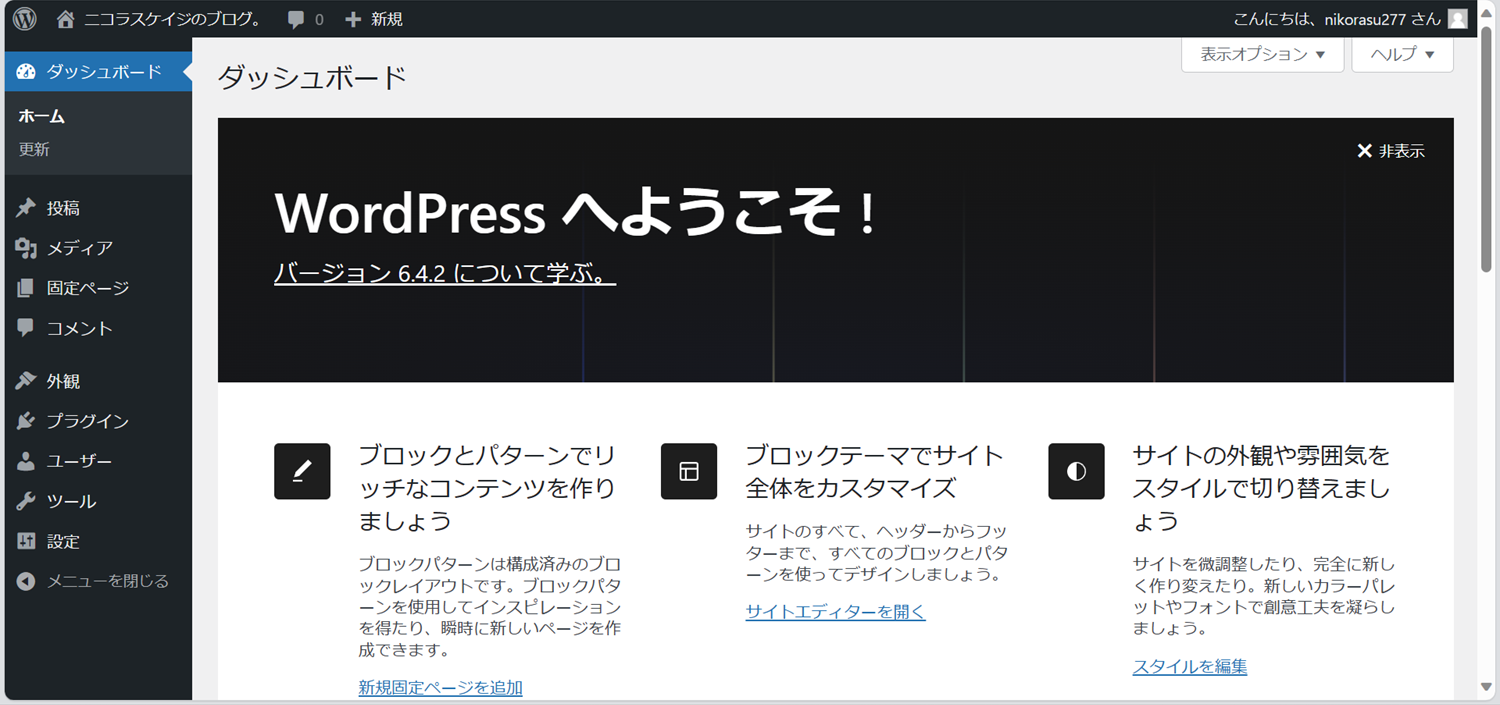Screen dimensions: 1500x705
Task: Expand the ヘルプ dropdown
Action: (x=1402, y=54)
